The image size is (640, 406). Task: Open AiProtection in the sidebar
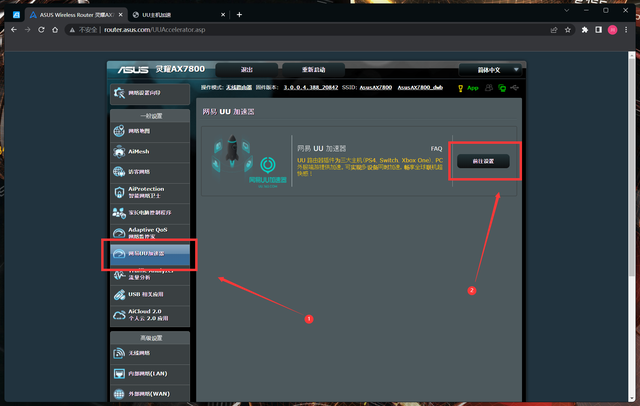coord(150,192)
